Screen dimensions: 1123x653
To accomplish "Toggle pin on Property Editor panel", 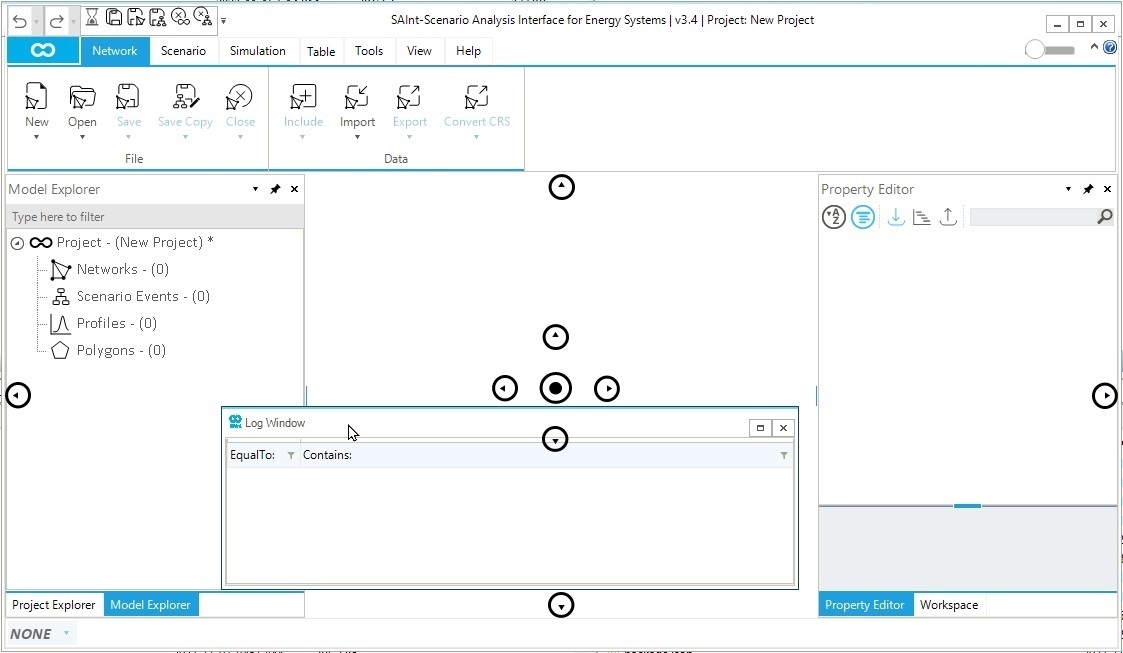I will [1088, 189].
